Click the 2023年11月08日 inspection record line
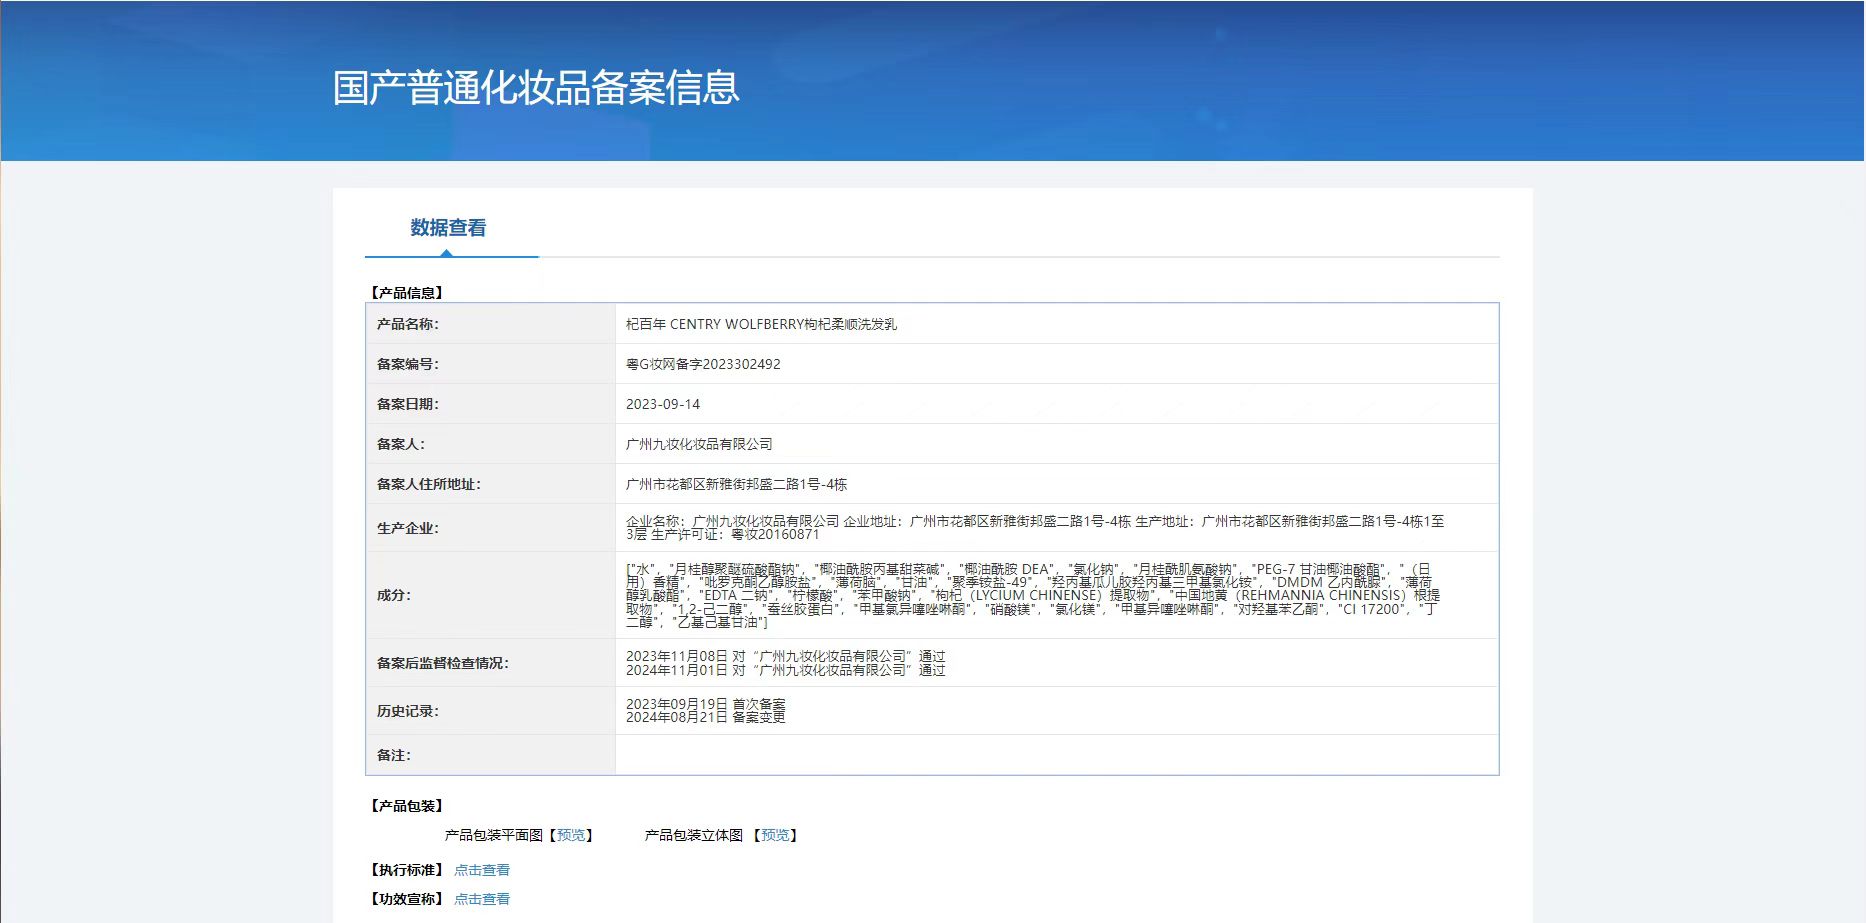The width and height of the screenshot is (1866, 923). click(x=785, y=656)
